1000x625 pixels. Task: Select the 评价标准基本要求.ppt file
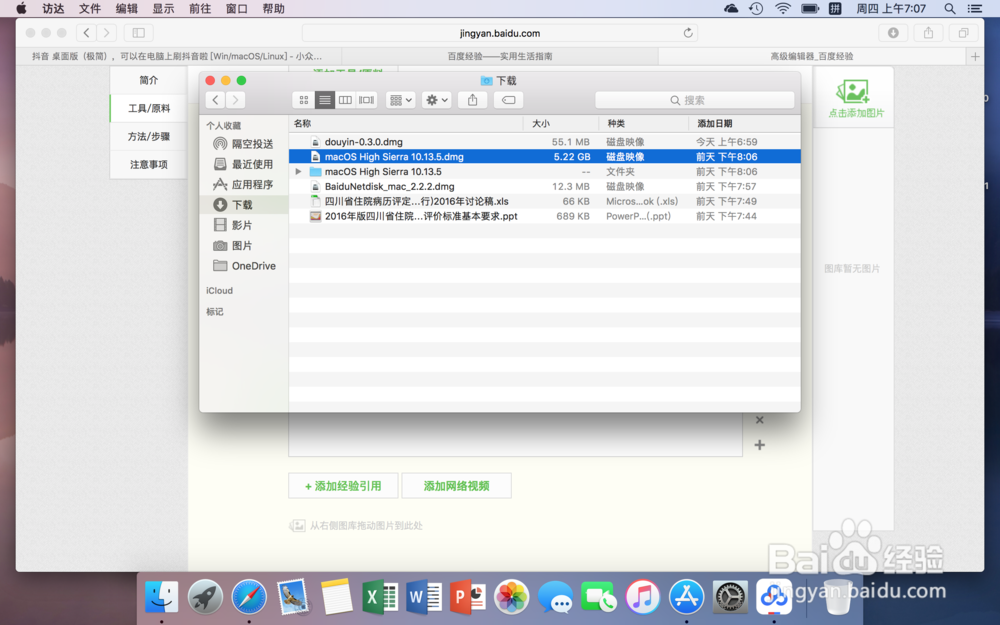tap(545, 216)
